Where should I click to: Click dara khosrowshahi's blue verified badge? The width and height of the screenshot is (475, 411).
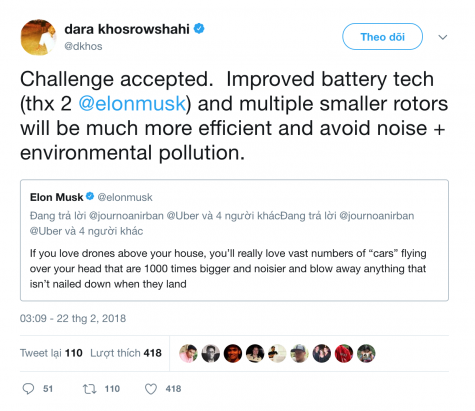point(199,29)
